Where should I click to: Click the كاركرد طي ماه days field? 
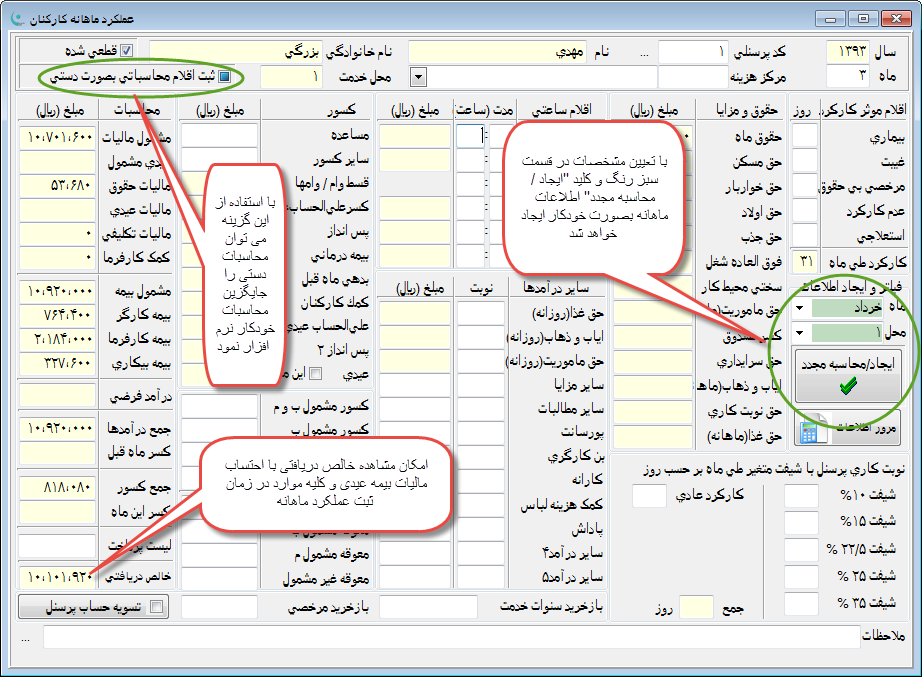[804, 261]
